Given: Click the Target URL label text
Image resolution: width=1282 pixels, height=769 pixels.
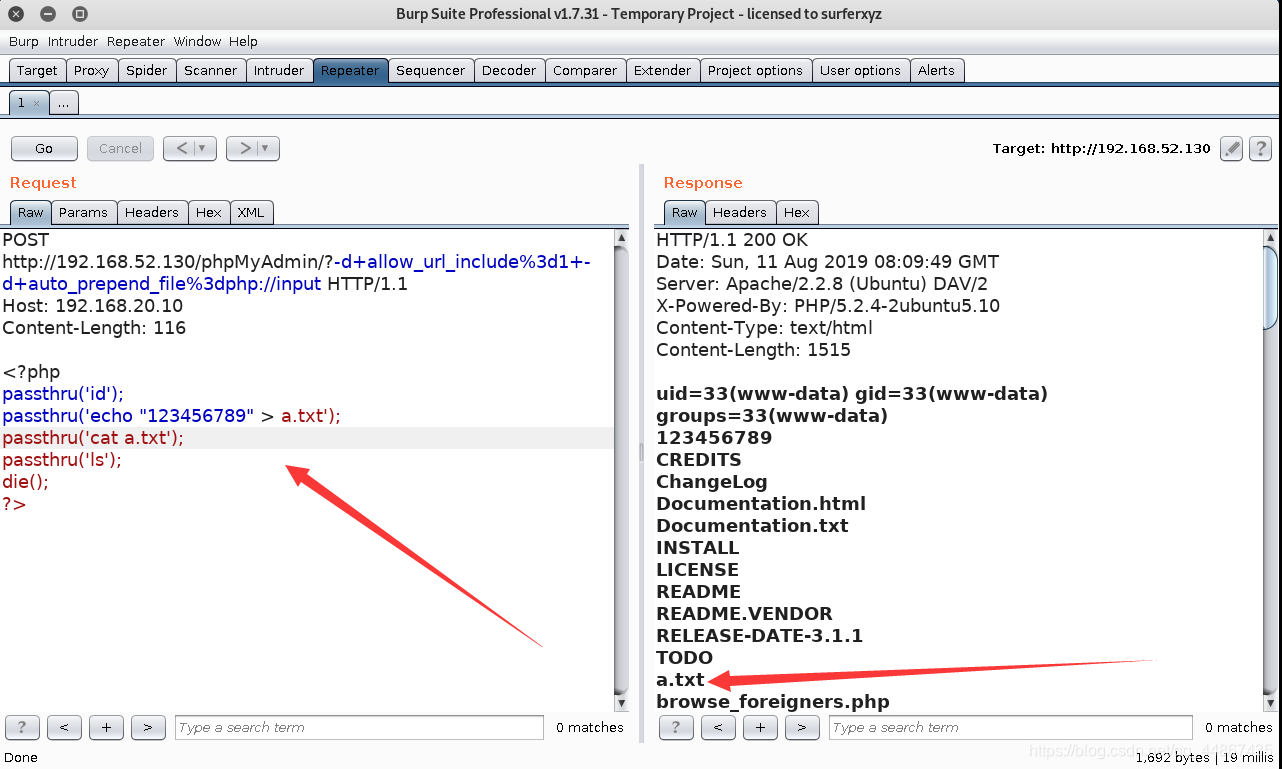Looking at the screenshot, I should 1101,148.
